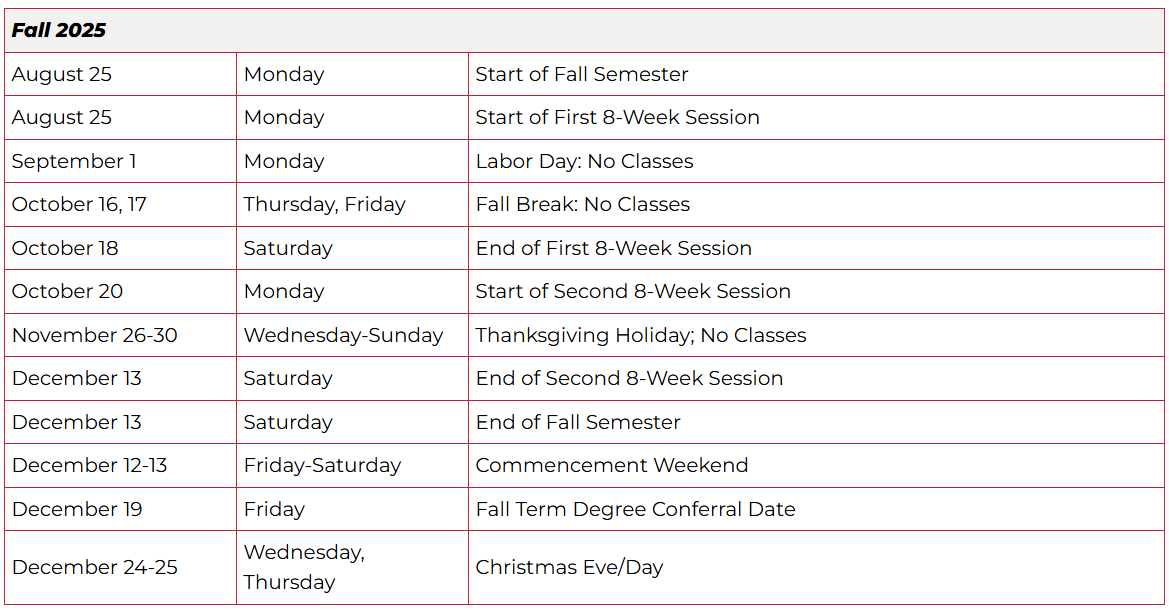Select Labor Day: No Classes entry
Screen dimensions: 1169x615
click(x=584, y=161)
